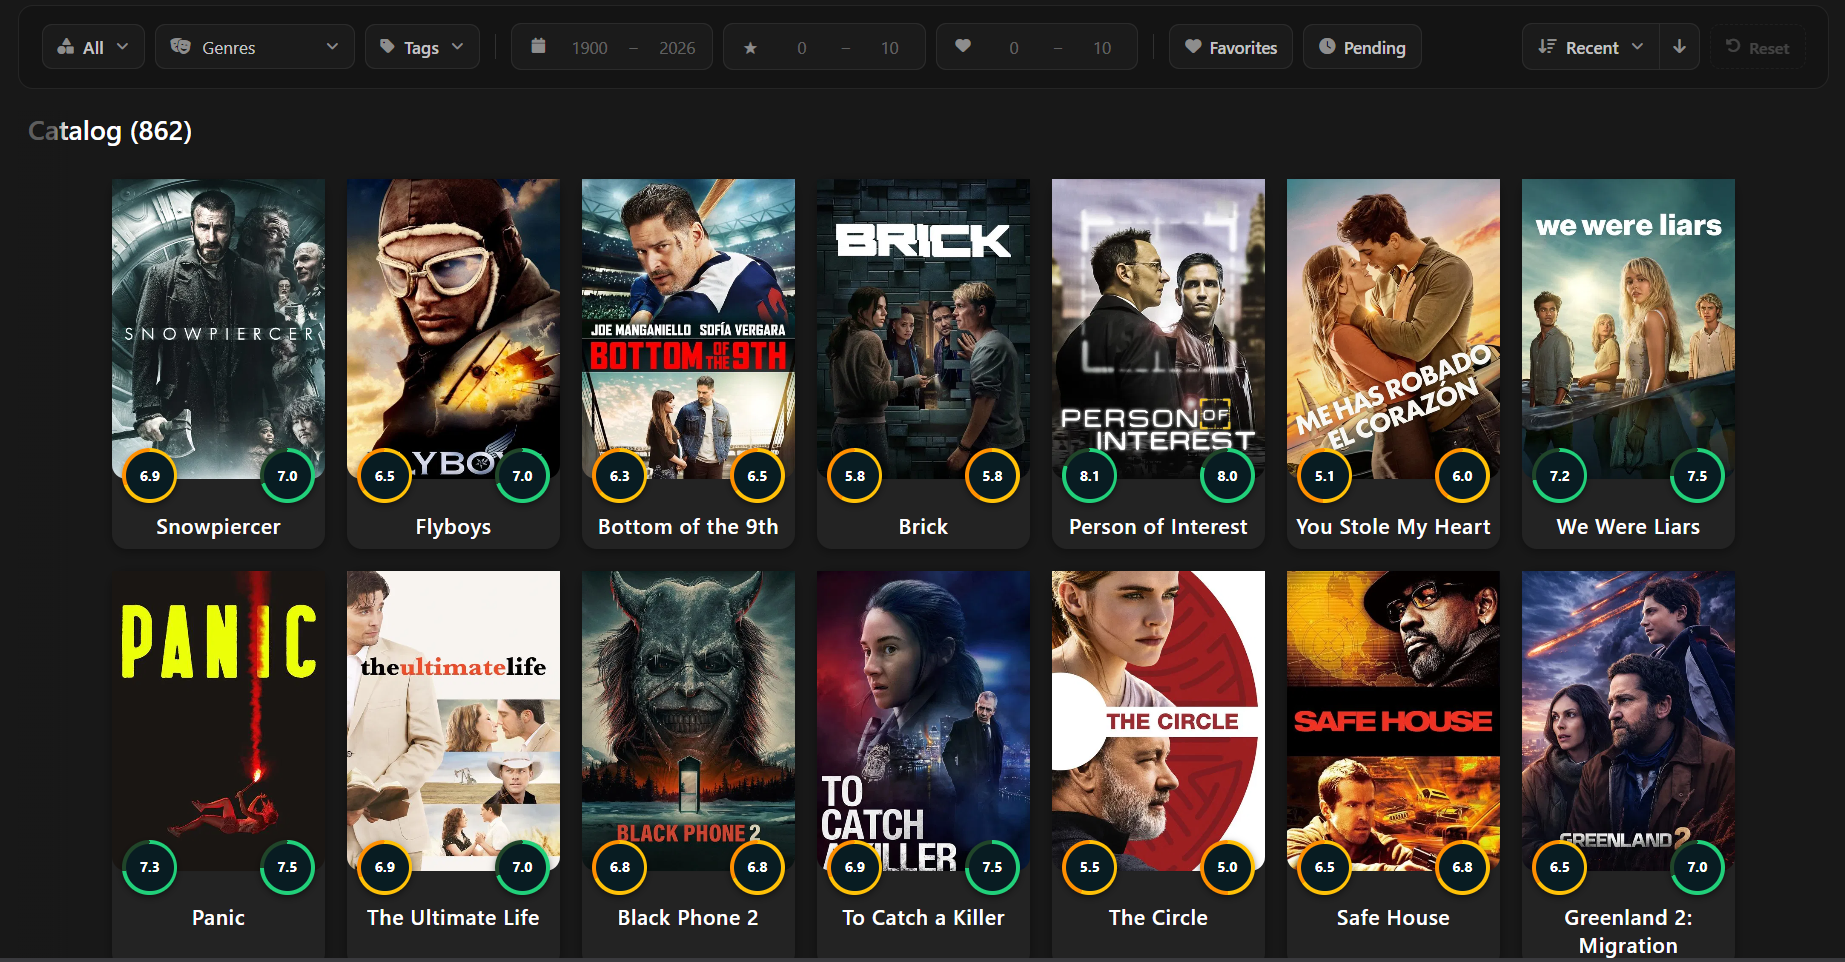Expand the Genres filter dropdown
This screenshot has height=962, width=1845.
(255, 47)
